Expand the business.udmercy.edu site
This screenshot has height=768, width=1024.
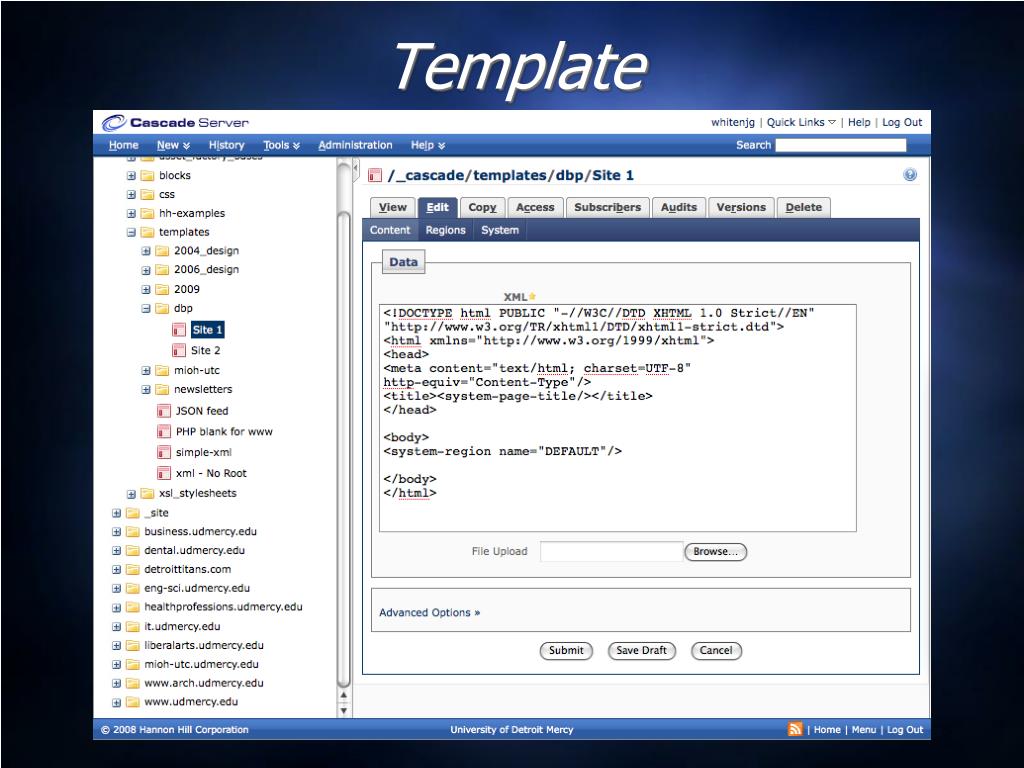(116, 532)
